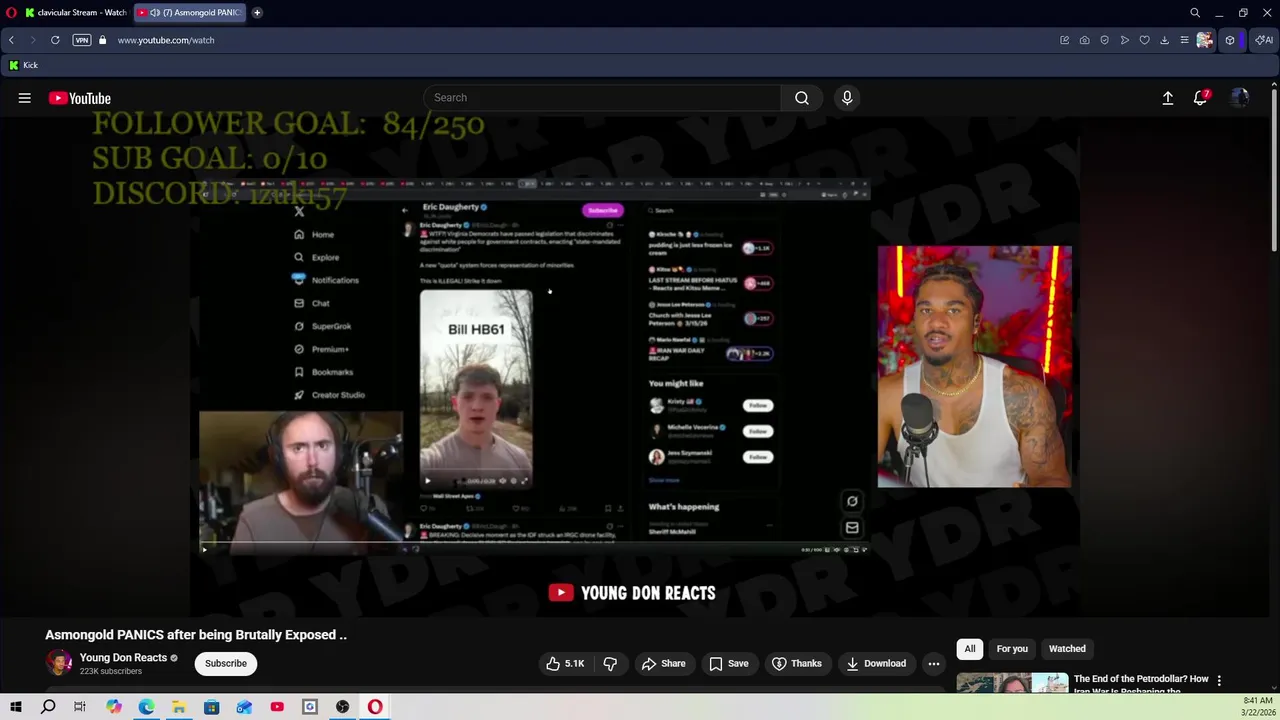Image resolution: width=1280 pixels, height=720 pixels.
Task: Toggle the Opera VPN badge
Action: tap(82, 40)
